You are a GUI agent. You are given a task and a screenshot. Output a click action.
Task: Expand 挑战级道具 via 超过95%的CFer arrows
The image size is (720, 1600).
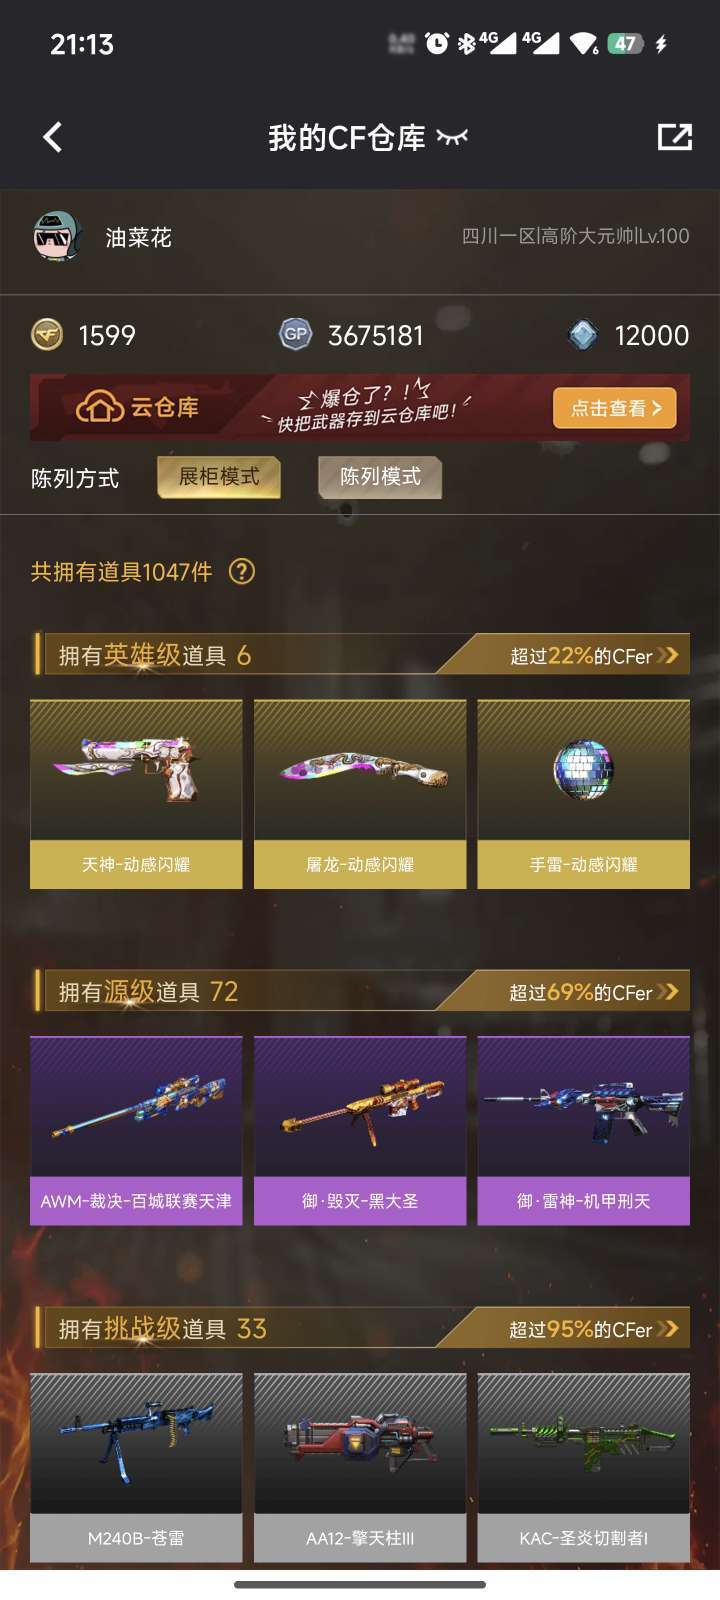(668, 1328)
